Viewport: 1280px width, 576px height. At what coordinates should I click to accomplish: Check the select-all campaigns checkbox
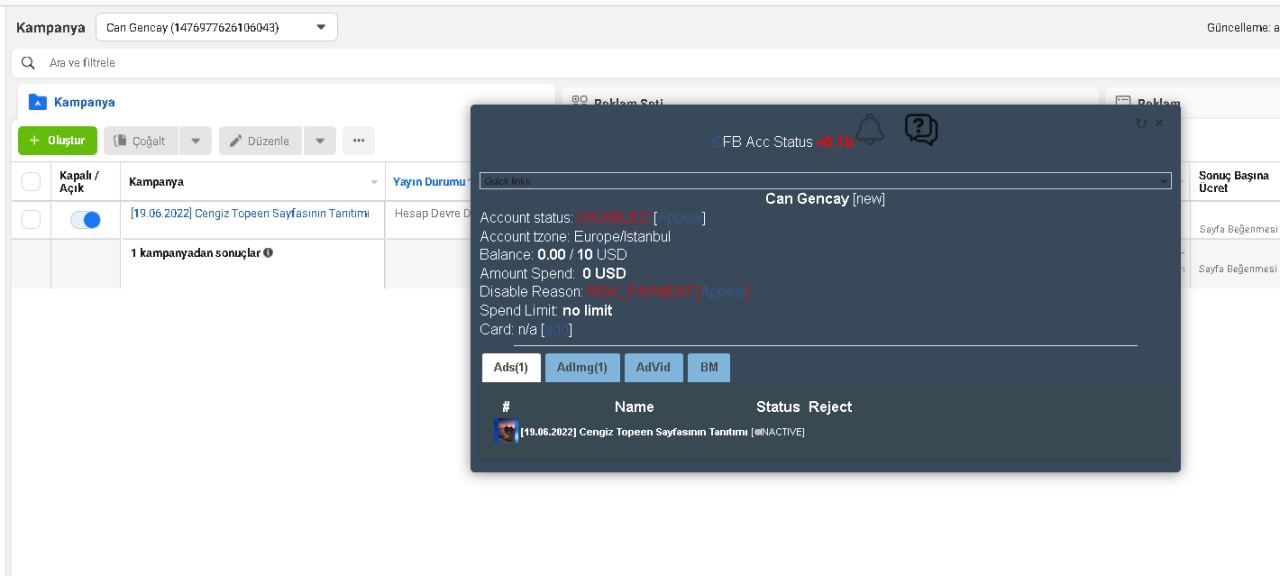[x=31, y=182]
